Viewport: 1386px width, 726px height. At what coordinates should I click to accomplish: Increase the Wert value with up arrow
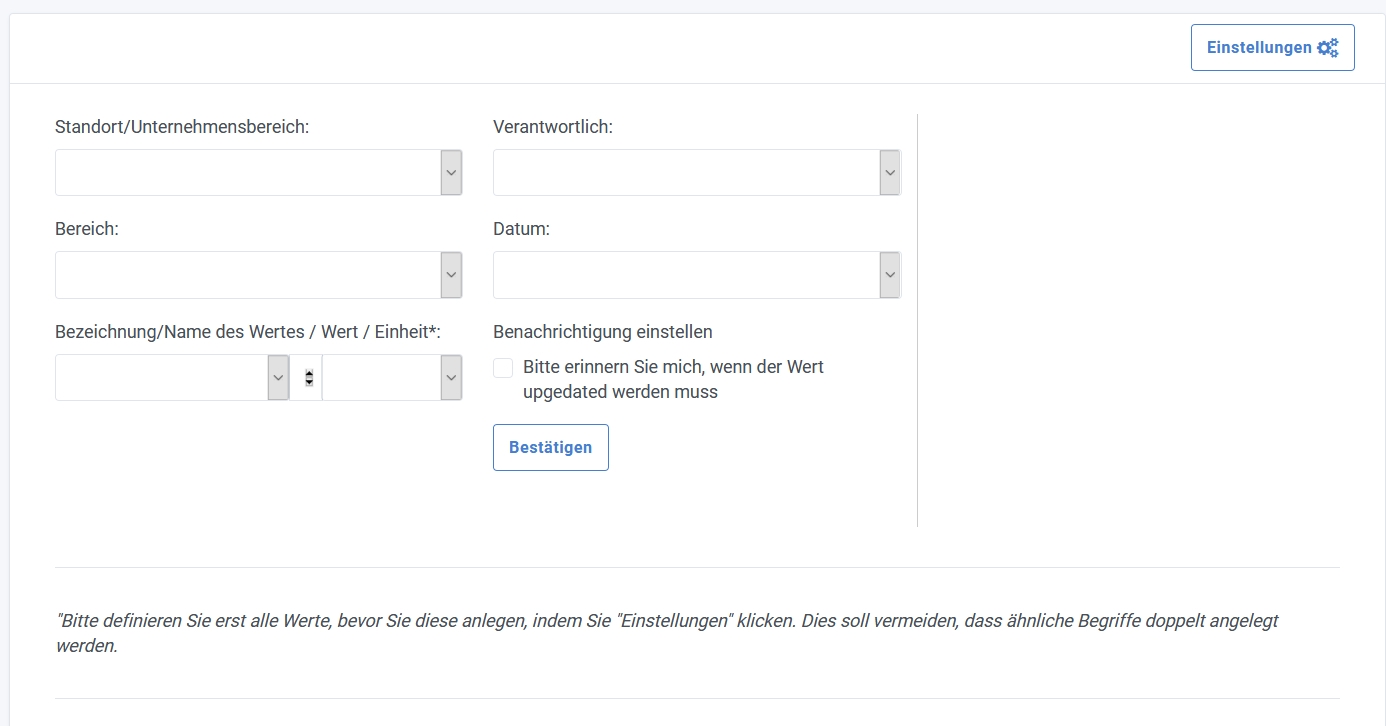tap(309, 373)
